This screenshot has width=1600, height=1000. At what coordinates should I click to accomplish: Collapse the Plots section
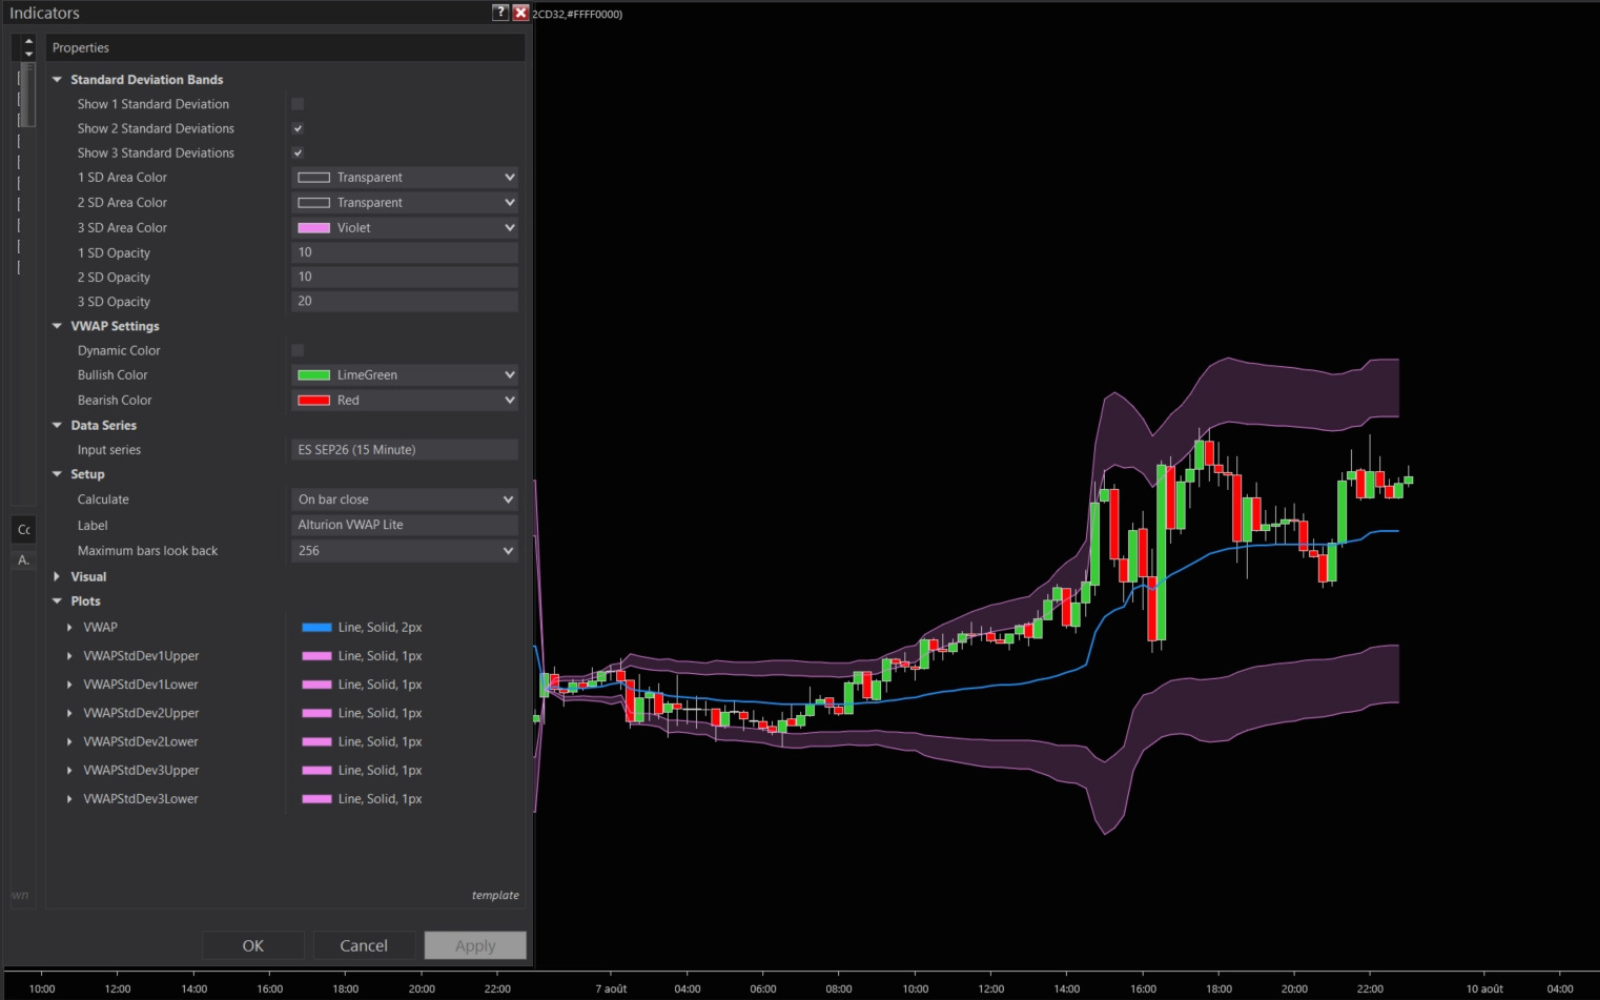click(x=57, y=601)
